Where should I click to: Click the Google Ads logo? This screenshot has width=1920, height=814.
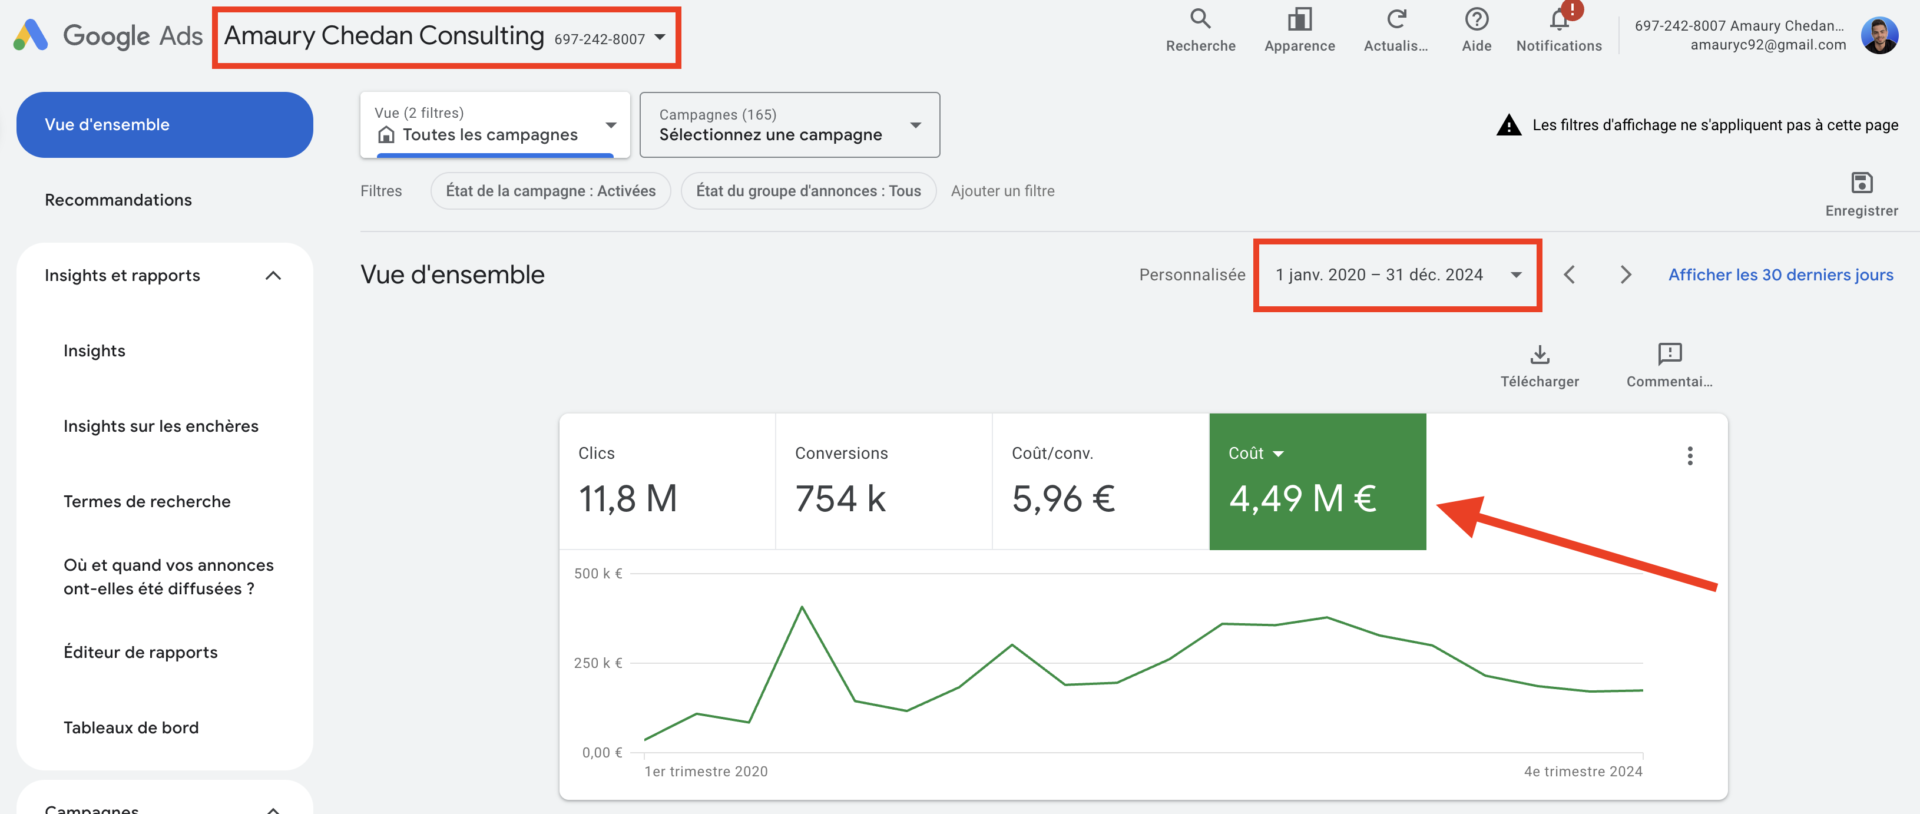tap(108, 36)
